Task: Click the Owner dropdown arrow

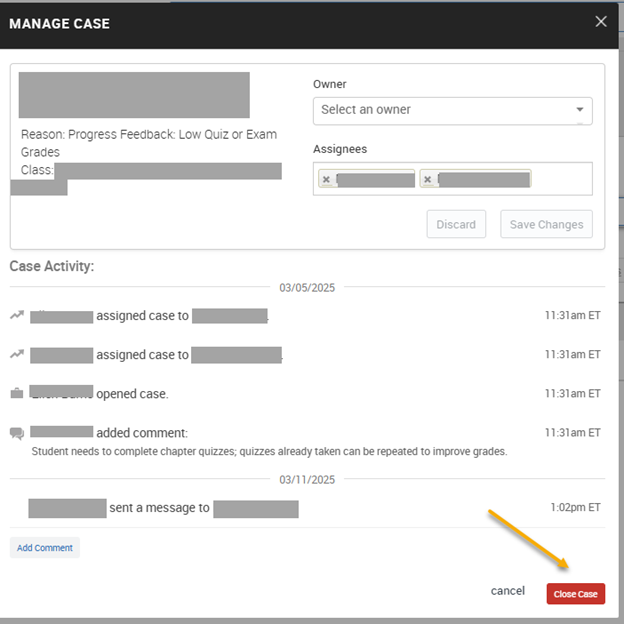Action: [x=580, y=110]
